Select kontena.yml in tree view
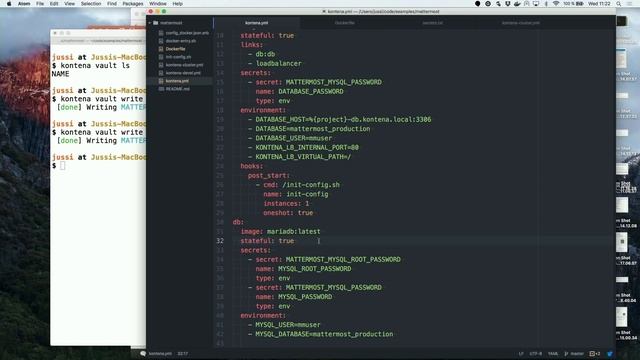The height and width of the screenshot is (360, 640). 177,81
